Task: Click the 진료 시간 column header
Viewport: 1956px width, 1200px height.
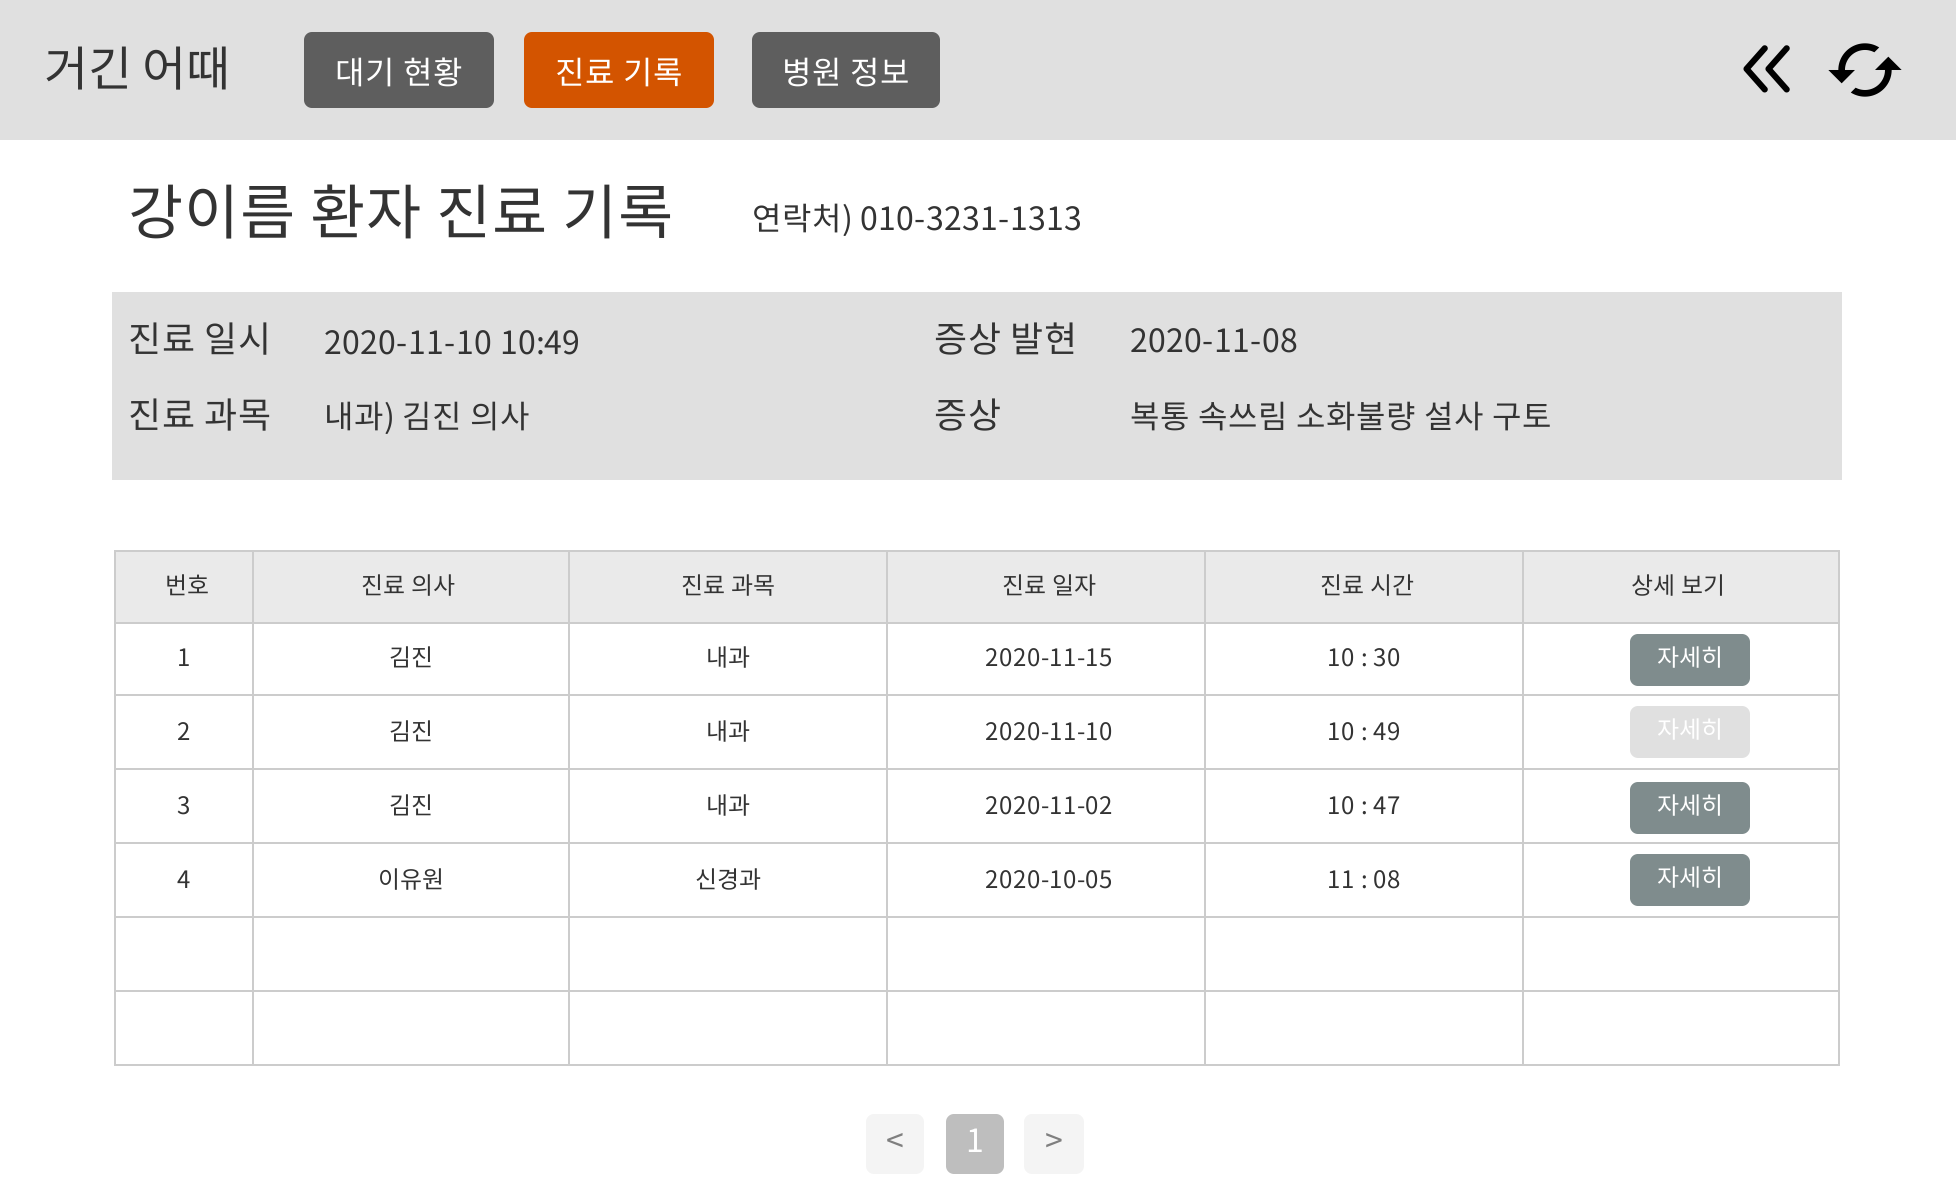Action: click(1366, 586)
